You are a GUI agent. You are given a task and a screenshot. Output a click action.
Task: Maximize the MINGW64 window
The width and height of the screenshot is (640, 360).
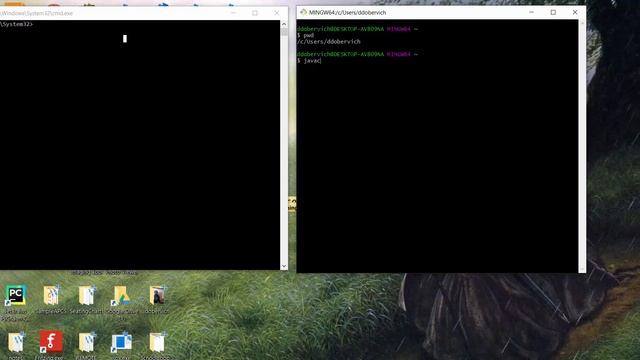[x=553, y=12]
